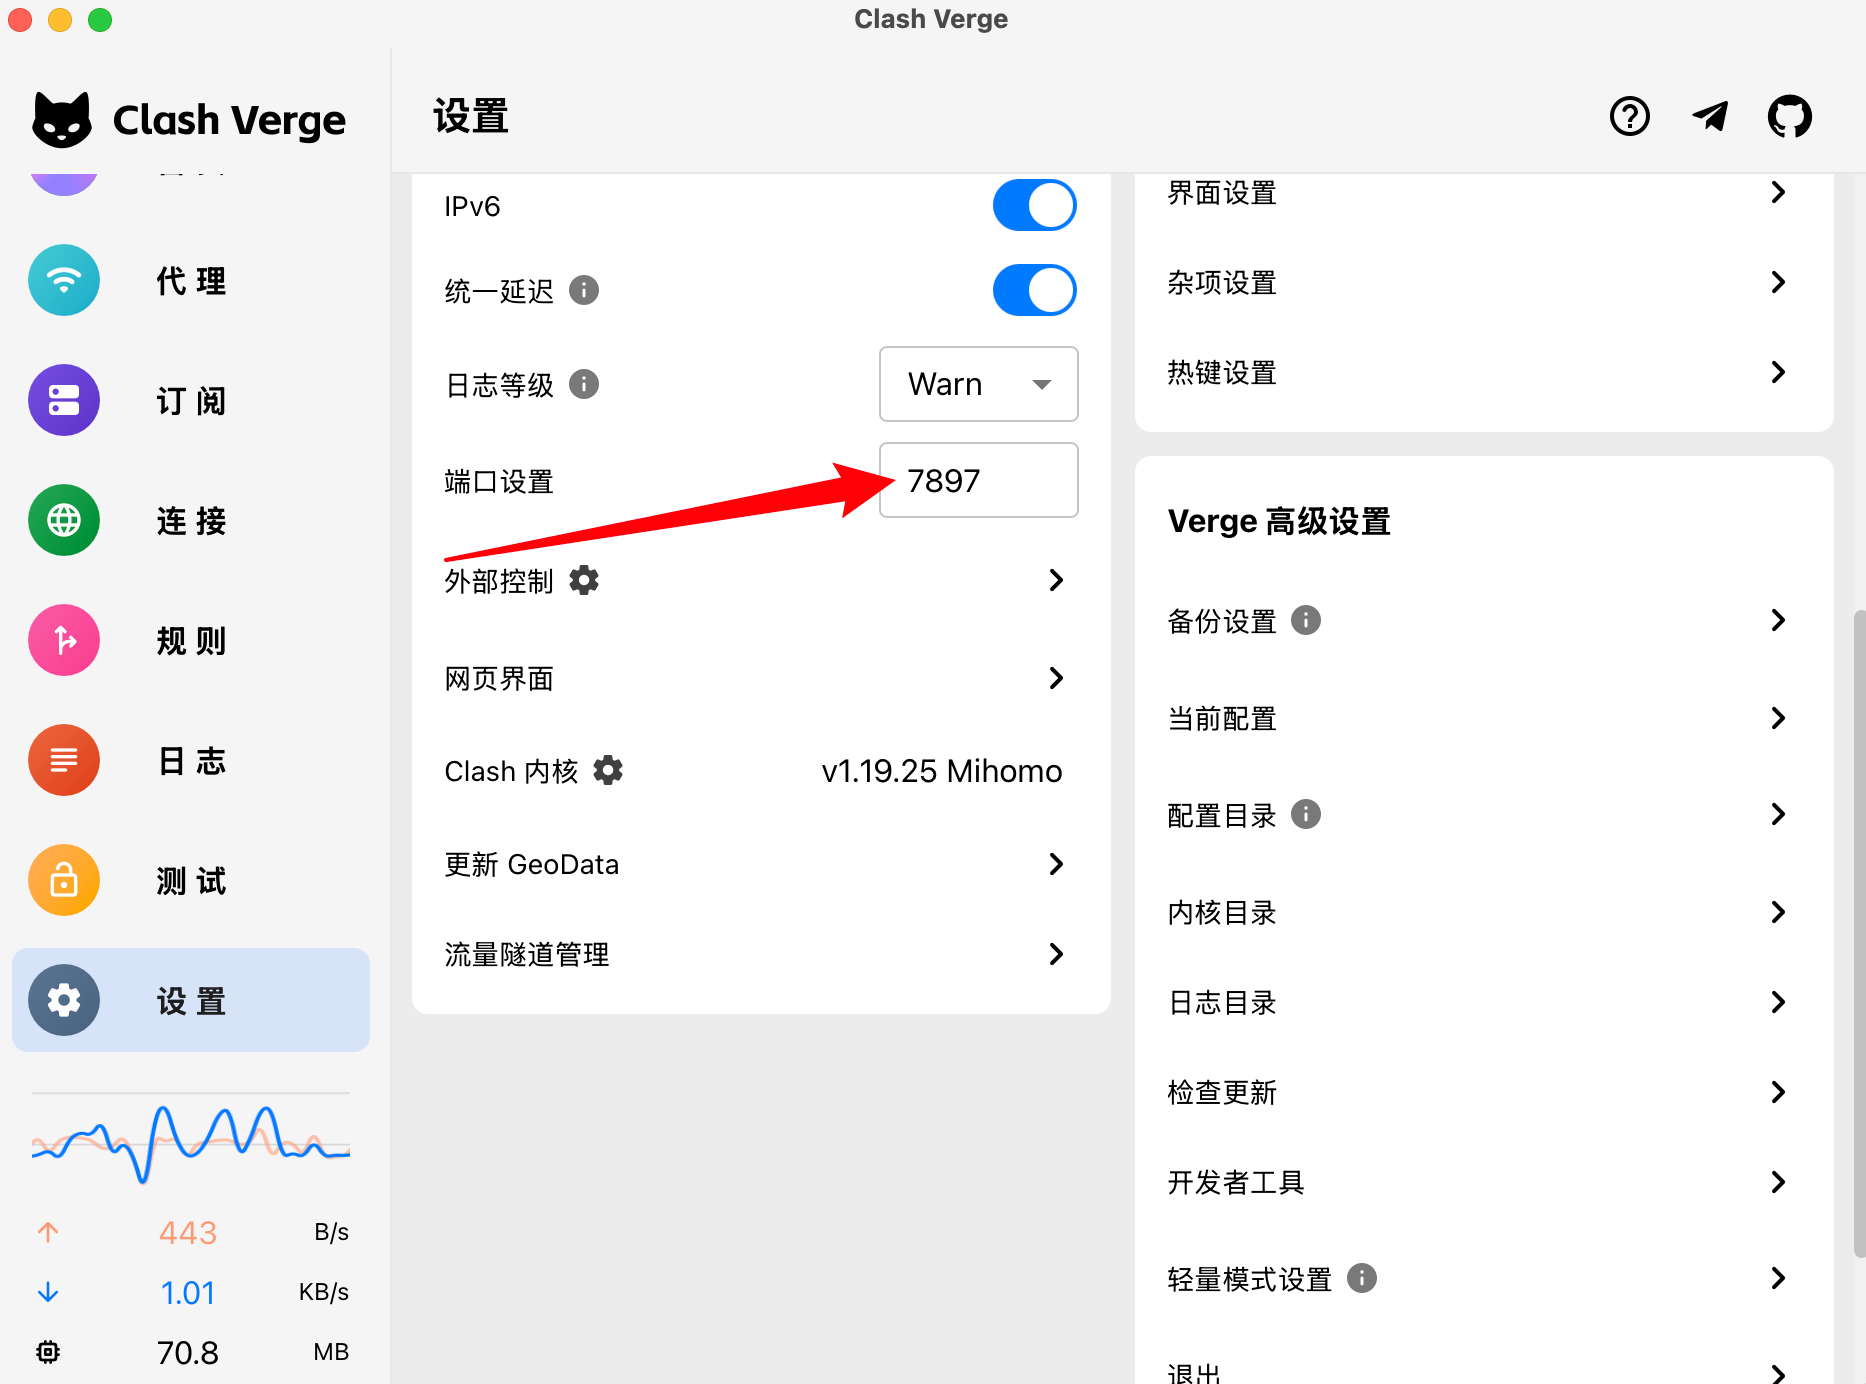Click 检查更新
Screen dimensions: 1866x1384
(1484, 1092)
